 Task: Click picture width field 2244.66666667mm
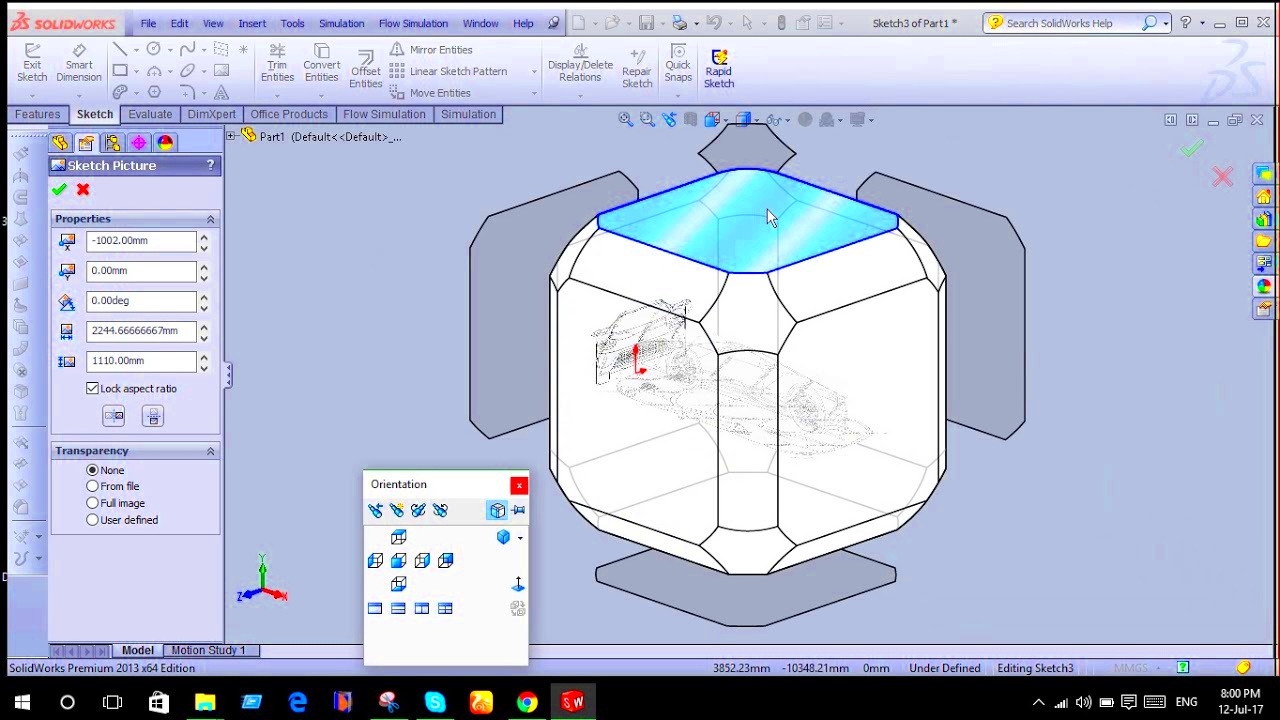click(x=141, y=331)
